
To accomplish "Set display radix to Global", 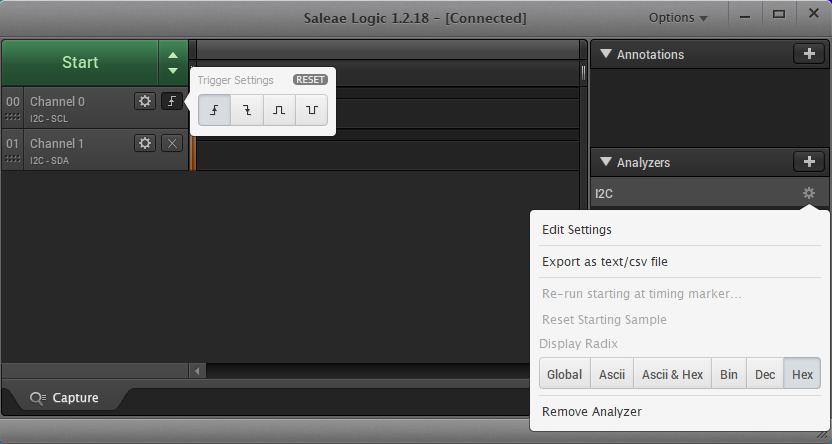I will click(565, 374).
